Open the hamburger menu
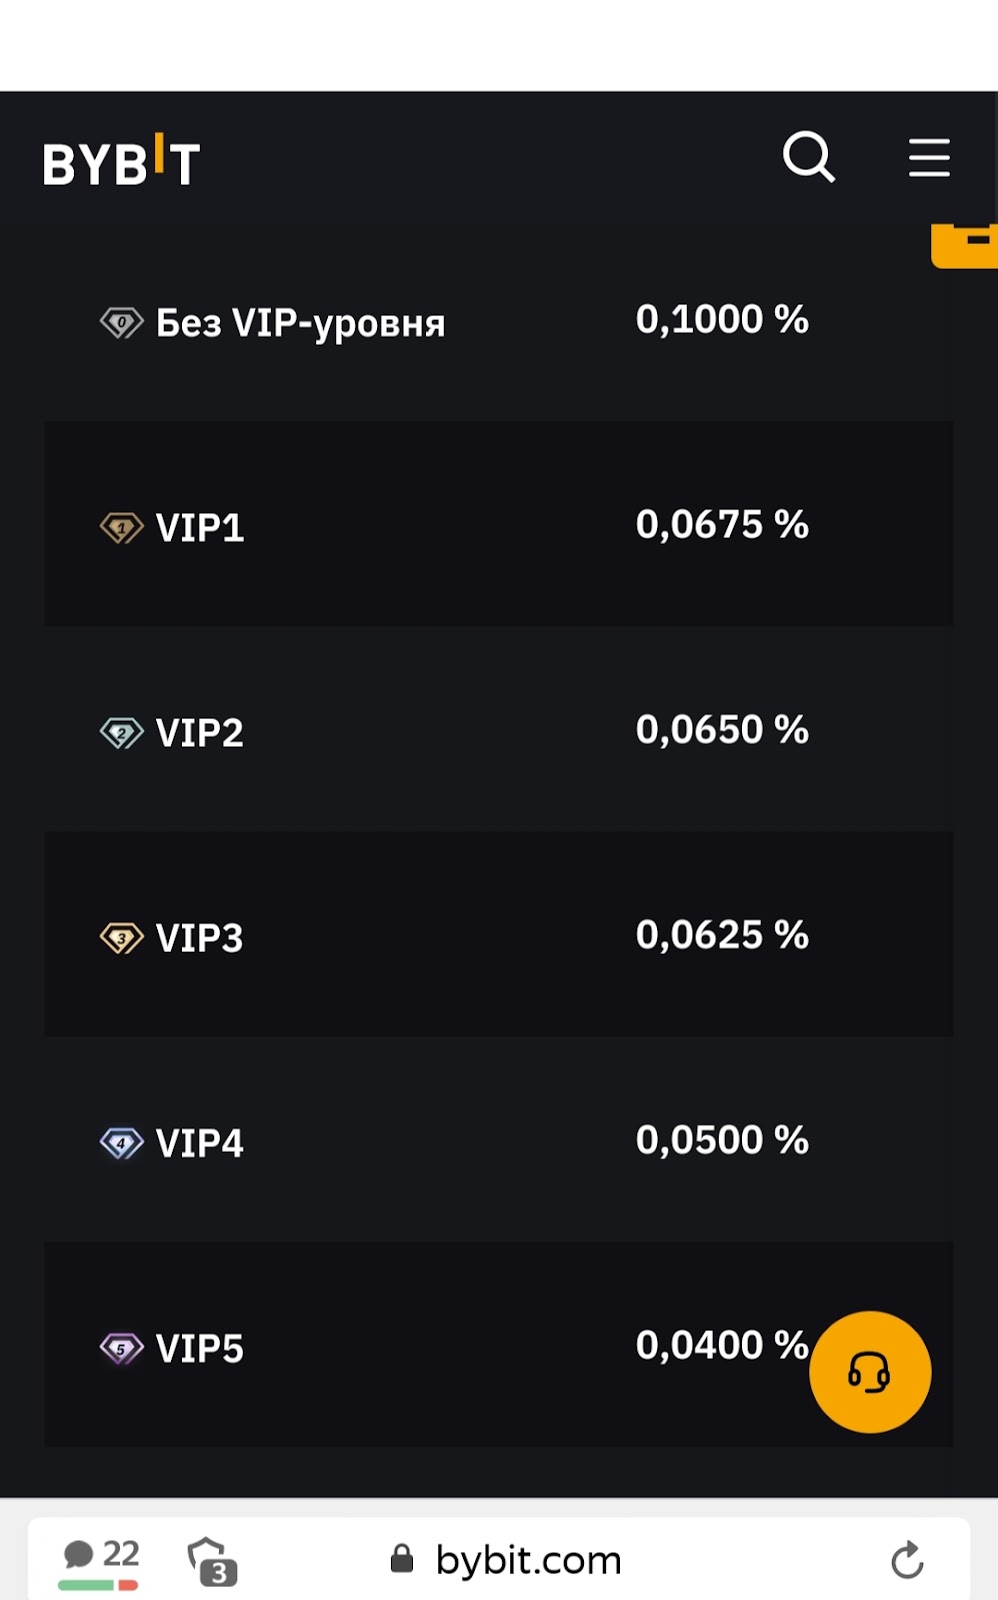Viewport: 998px width, 1600px height. 929,158
